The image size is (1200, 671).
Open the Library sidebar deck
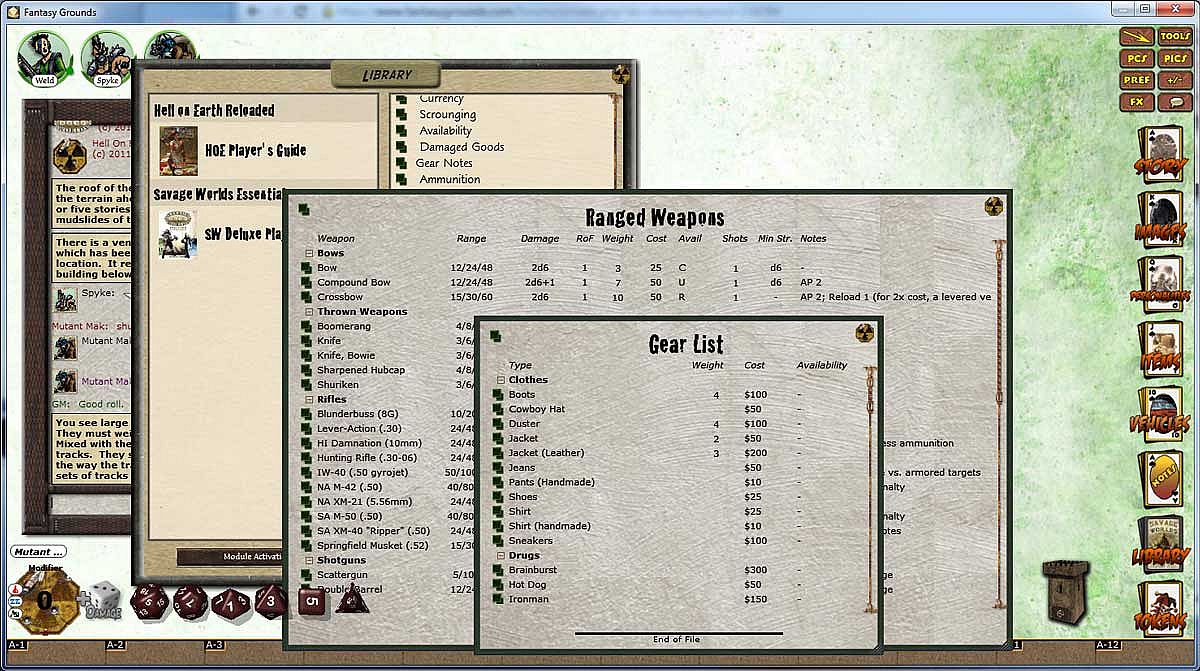[x=1163, y=545]
